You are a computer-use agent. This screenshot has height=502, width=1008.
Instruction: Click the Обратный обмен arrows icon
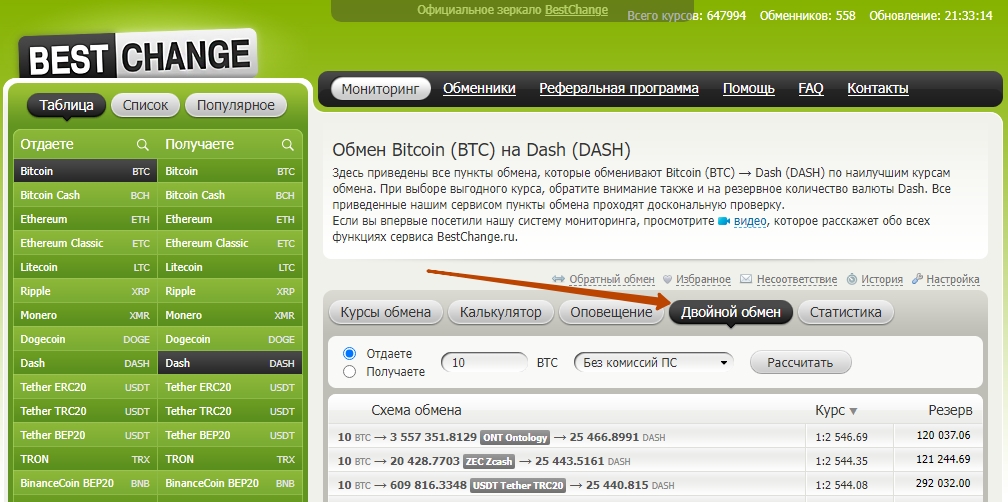click(x=558, y=280)
